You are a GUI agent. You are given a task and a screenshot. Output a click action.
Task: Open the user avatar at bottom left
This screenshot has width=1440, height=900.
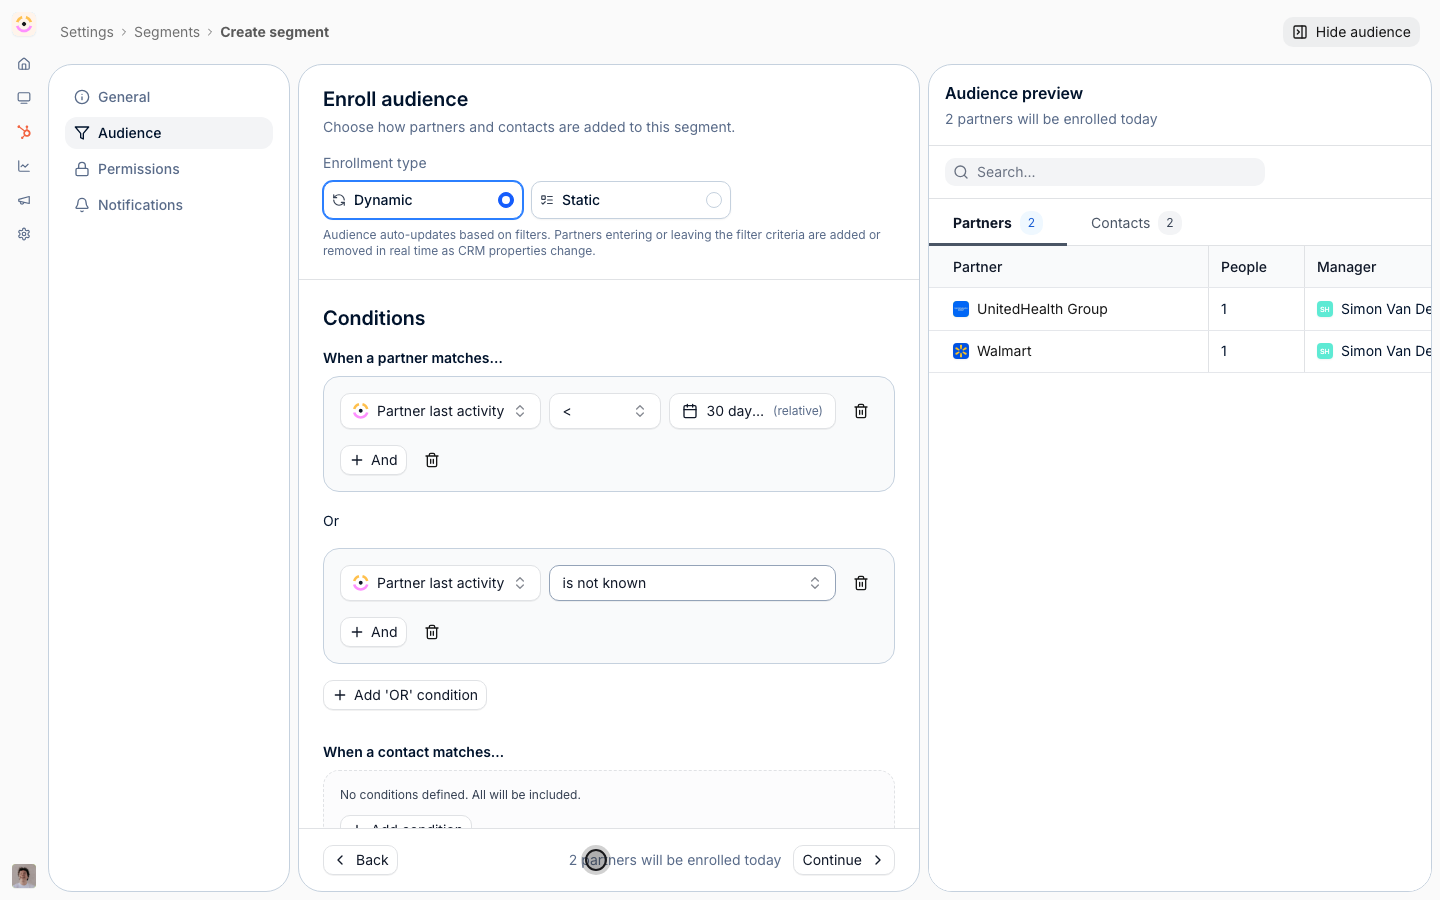24,876
